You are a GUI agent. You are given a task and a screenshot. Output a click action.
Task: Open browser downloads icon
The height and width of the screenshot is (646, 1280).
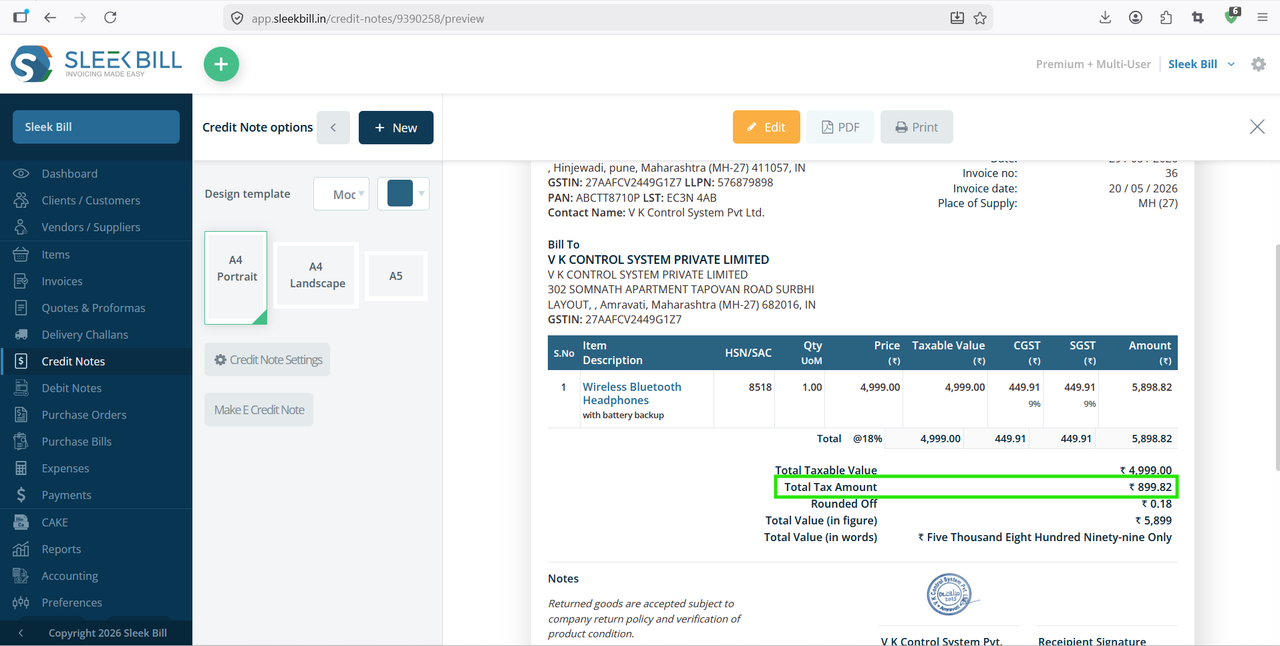(1105, 18)
